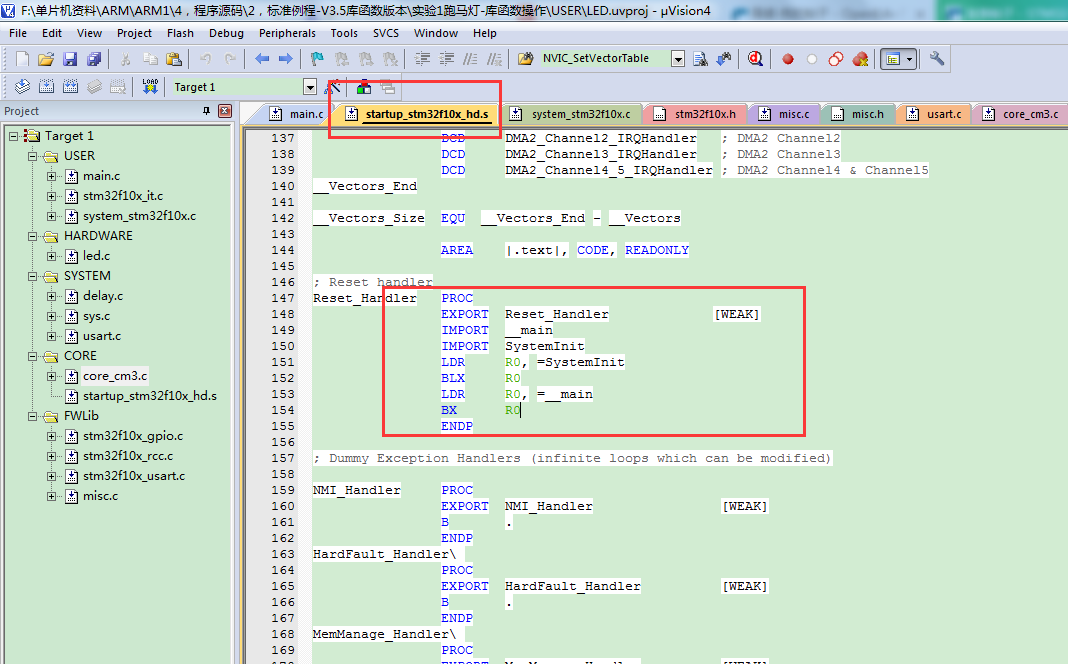Image resolution: width=1068 pixels, height=664 pixels.
Task: Click the 'NMI_Handler' label on line 159
Action: pyautogui.click(x=356, y=490)
